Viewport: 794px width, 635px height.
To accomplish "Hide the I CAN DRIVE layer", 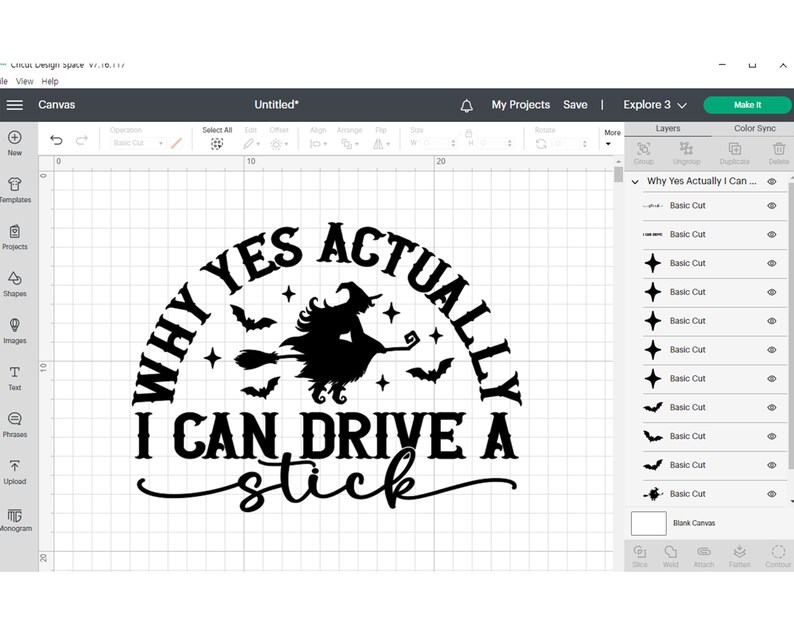I will pos(771,234).
